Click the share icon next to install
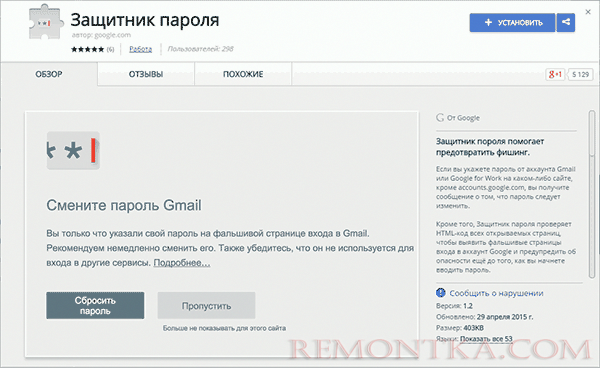 coord(566,23)
